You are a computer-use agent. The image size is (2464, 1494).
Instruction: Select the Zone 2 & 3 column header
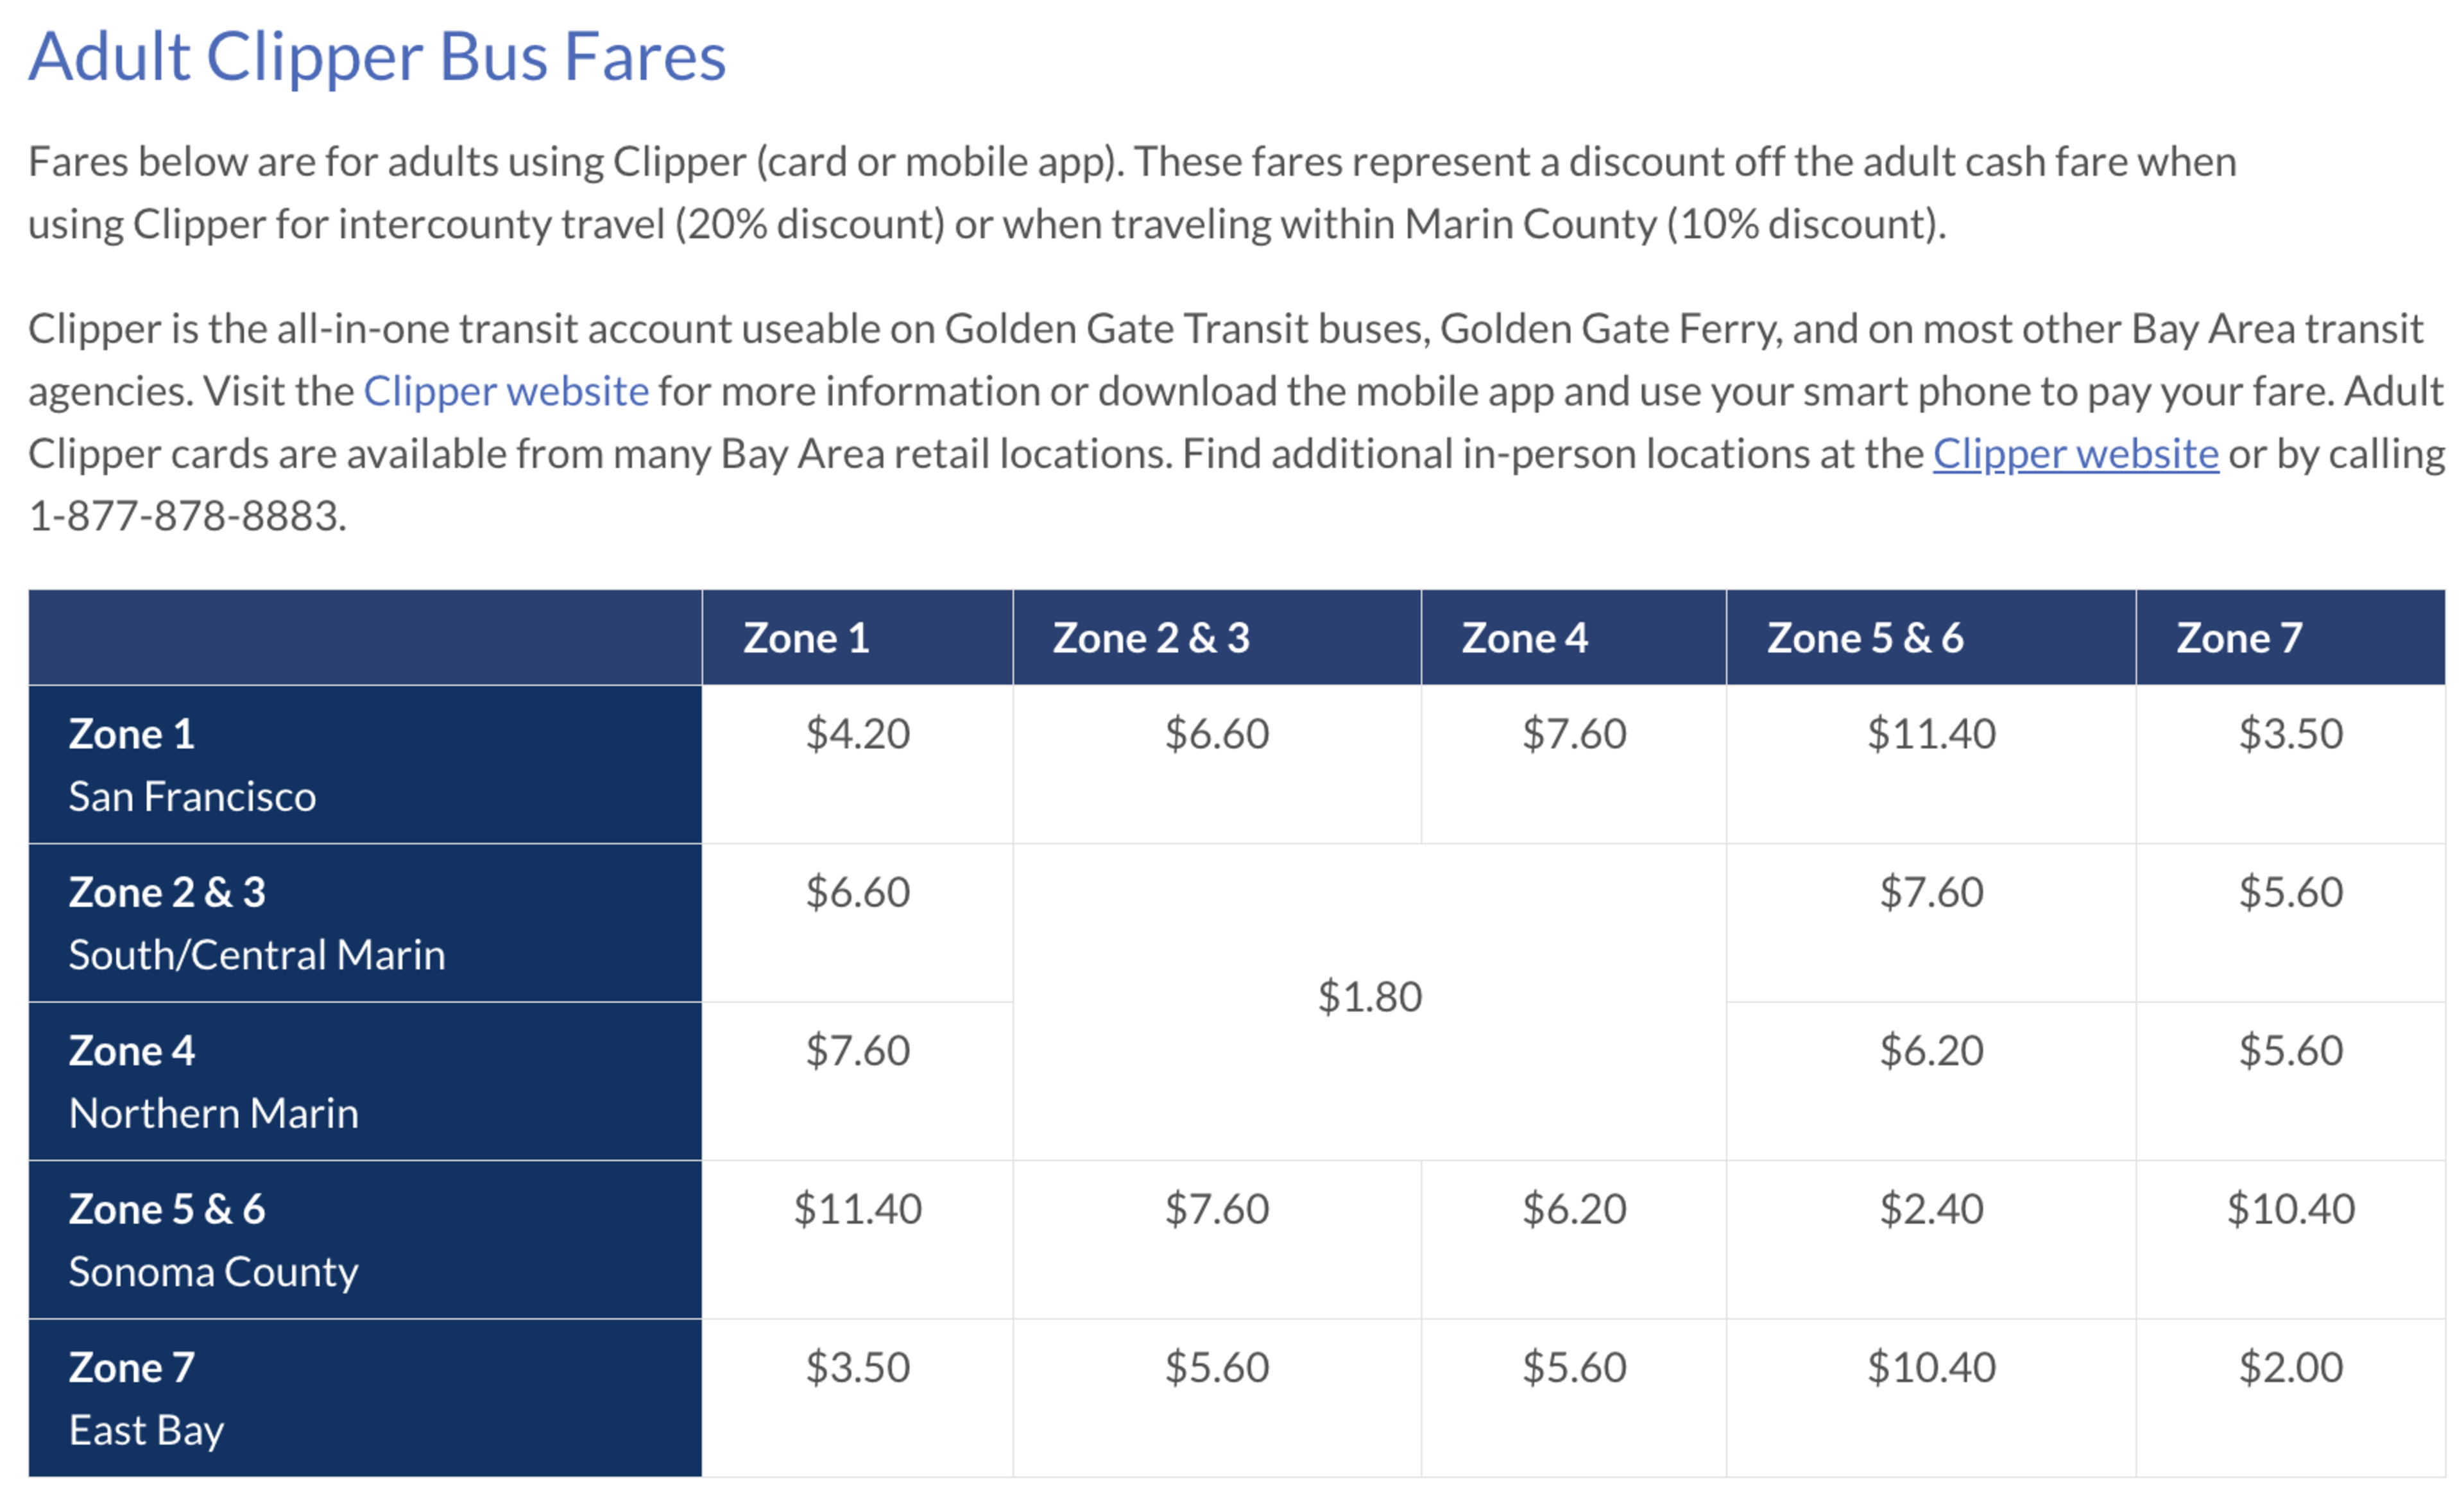[1217, 637]
